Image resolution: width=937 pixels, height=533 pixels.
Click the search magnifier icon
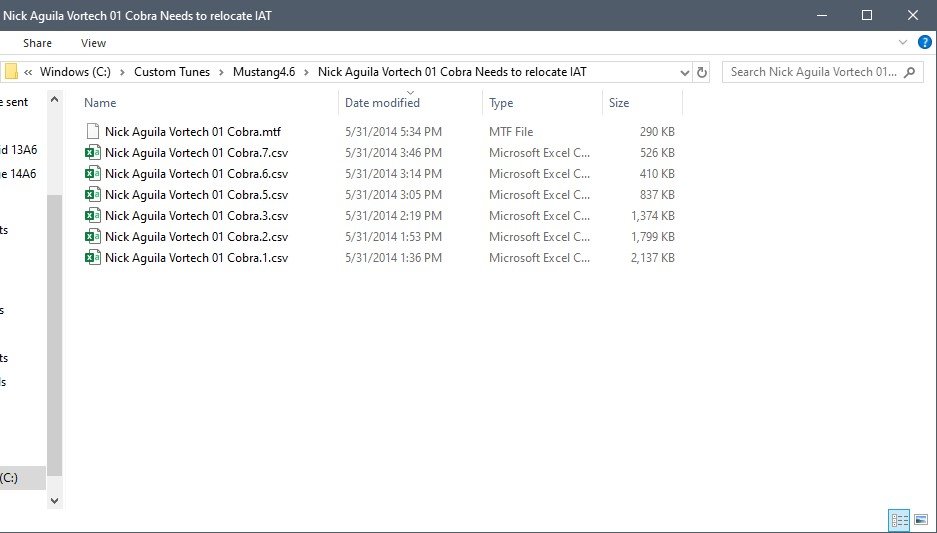click(x=909, y=72)
